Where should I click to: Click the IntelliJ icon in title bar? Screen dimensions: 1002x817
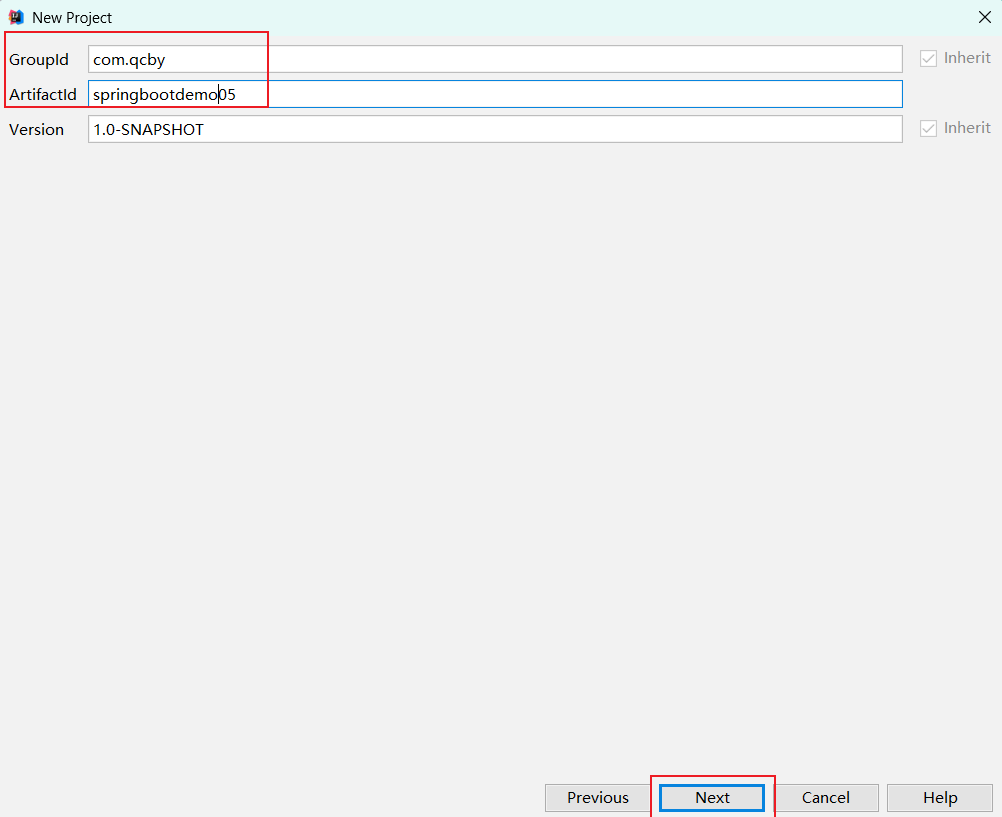pyautogui.click(x=16, y=17)
